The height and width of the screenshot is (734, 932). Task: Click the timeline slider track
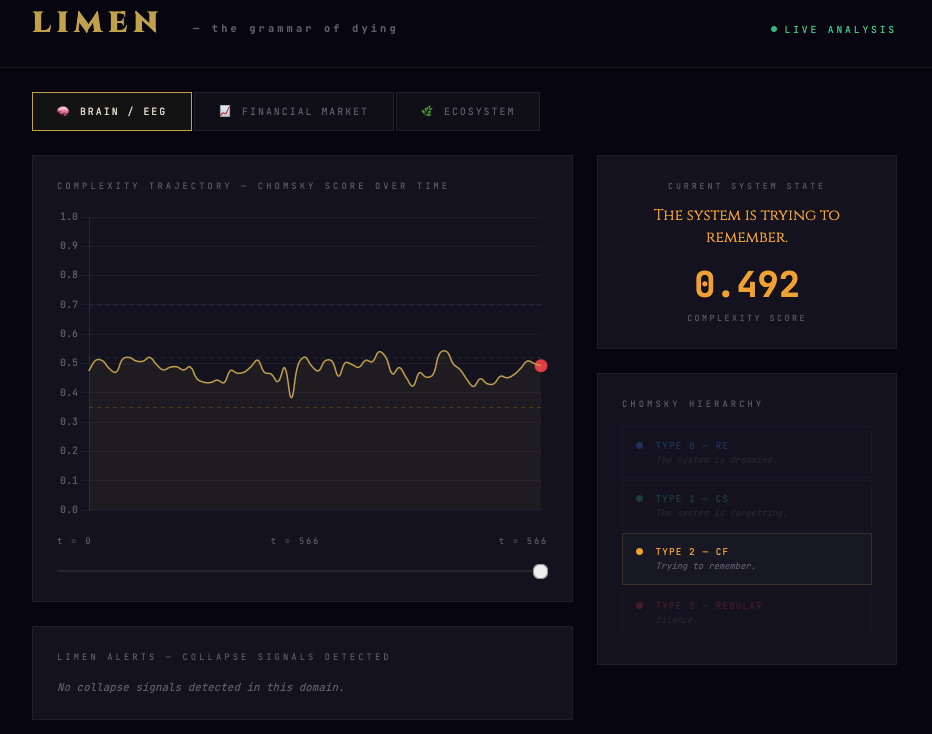[302, 571]
